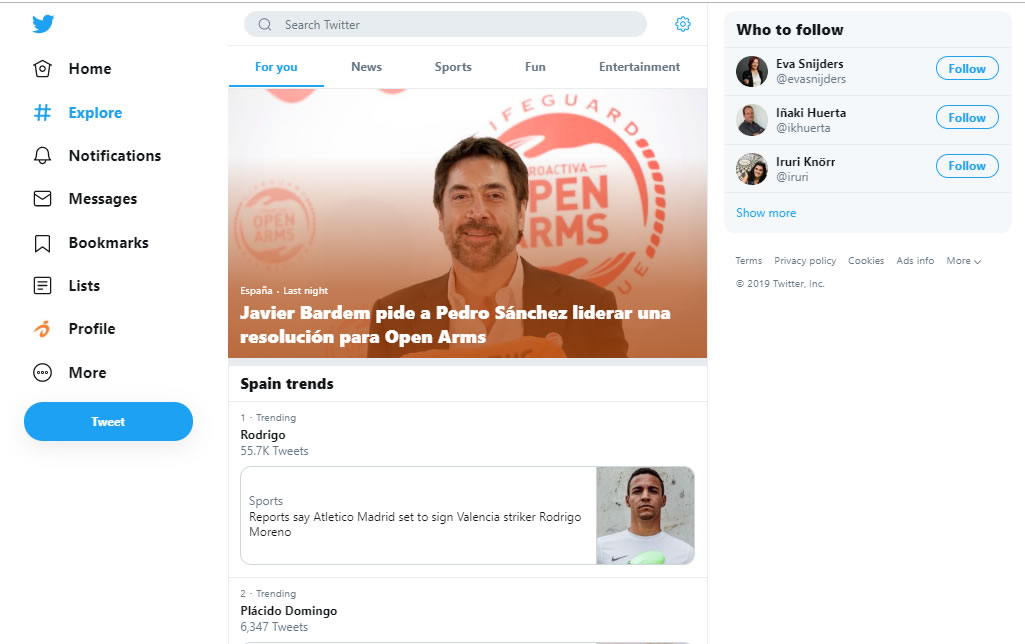1025x644 pixels.
Task: Follow Iñaki Huerta
Action: (966, 117)
